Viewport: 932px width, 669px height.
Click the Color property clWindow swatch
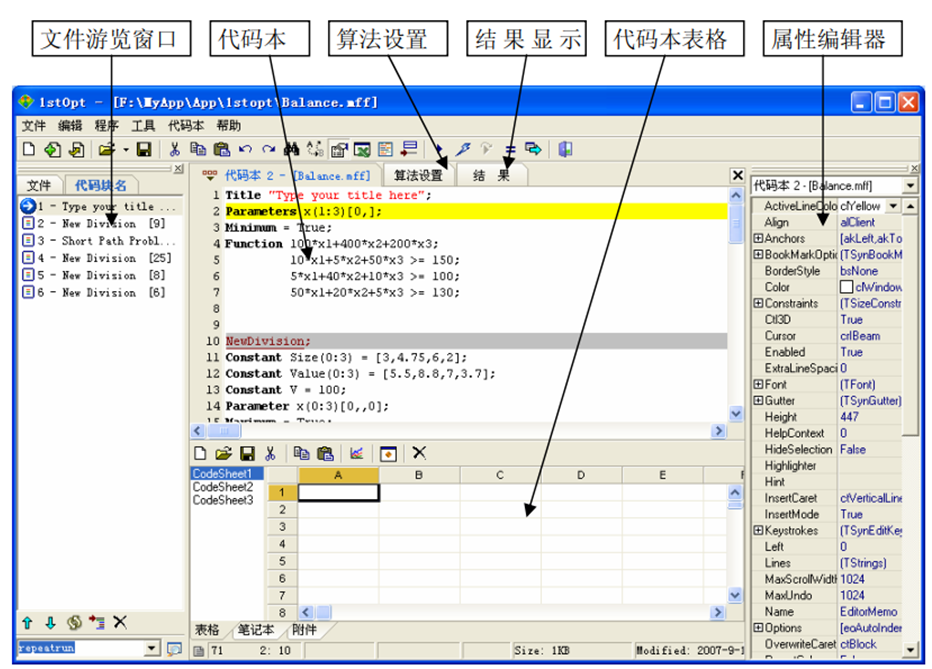point(846,287)
